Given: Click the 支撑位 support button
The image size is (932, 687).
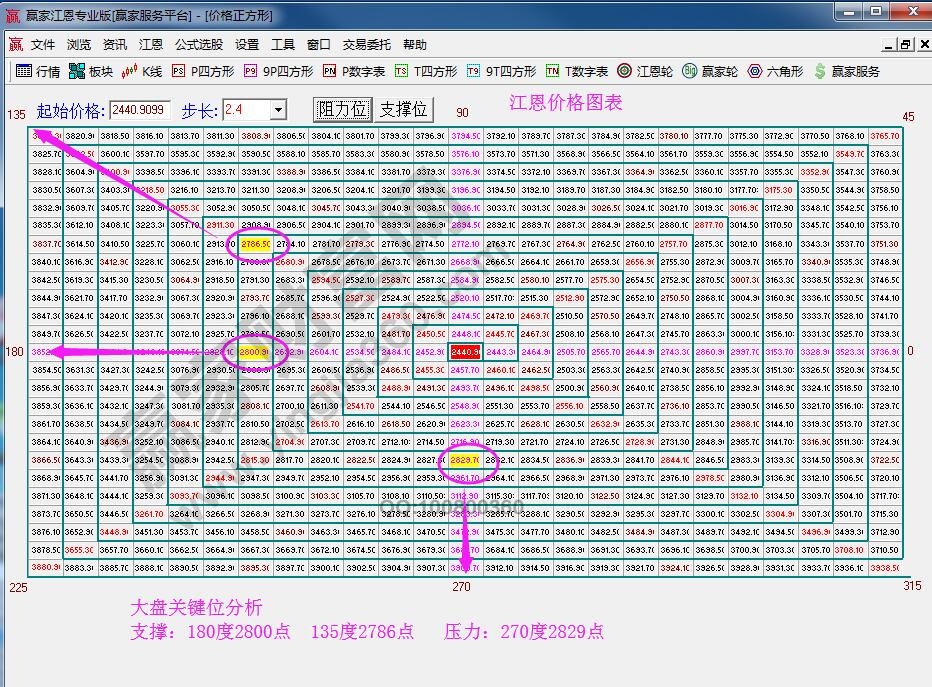Looking at the screenshot, I should coord(403,110).
